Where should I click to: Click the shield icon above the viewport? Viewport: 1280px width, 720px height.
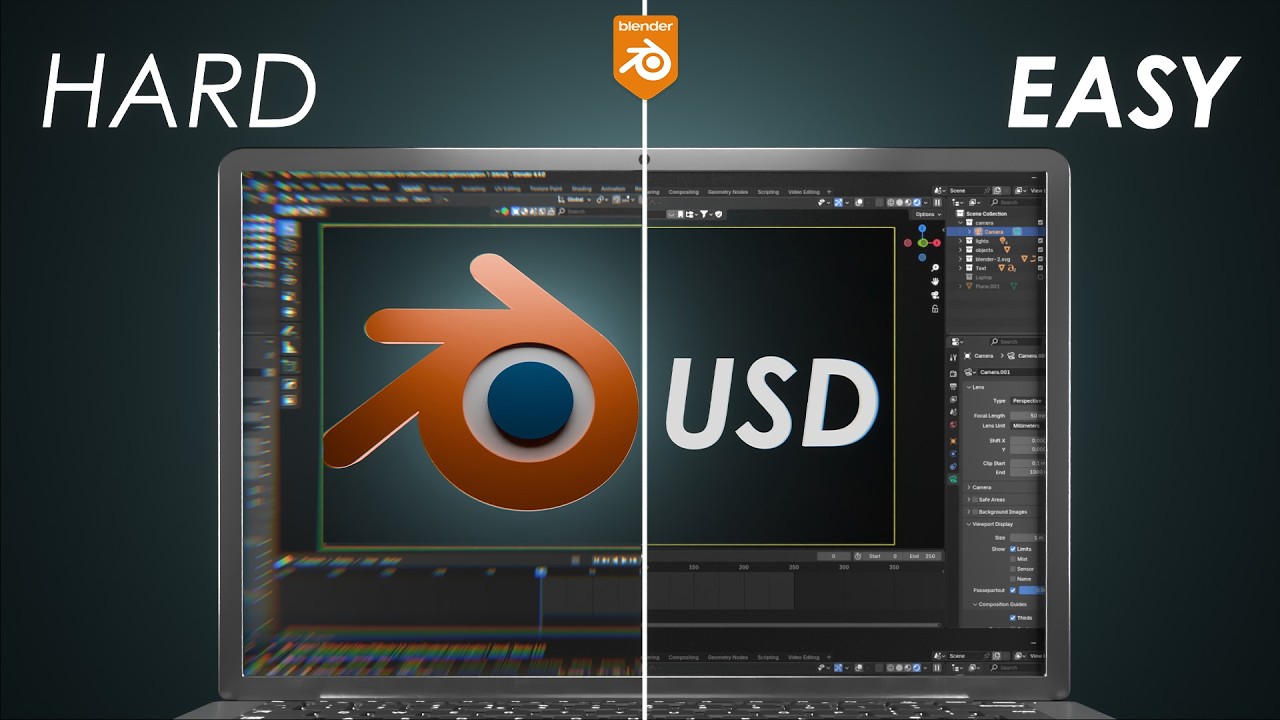pyautogui.click(x=719, y=214)
